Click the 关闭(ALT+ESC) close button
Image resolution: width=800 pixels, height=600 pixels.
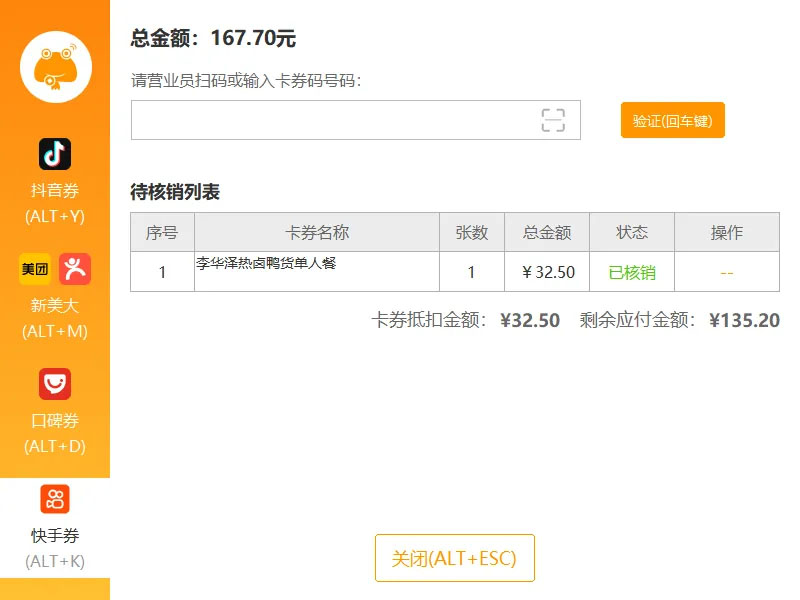455,558
